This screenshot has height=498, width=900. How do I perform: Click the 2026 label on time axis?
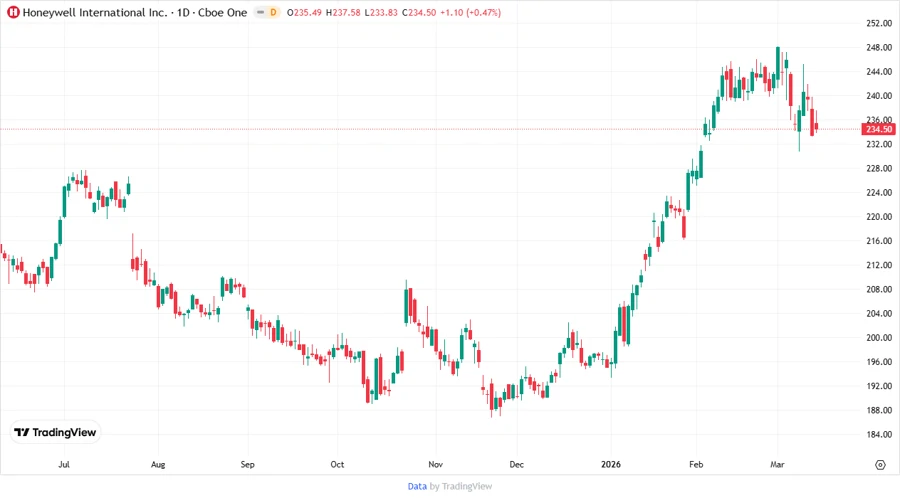(611, 464)
